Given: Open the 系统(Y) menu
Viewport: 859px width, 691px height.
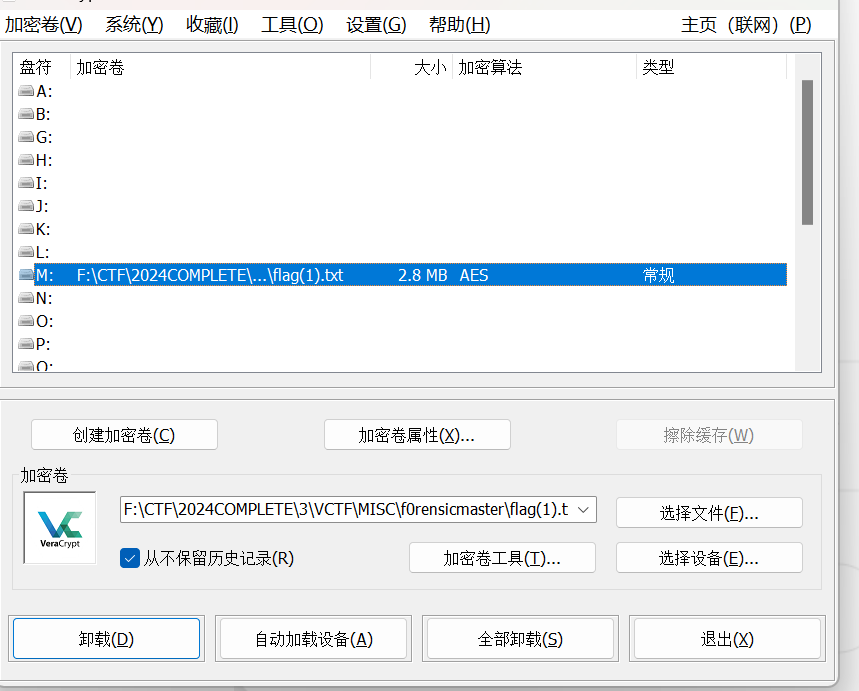Looking at the screenshot, I should (x=134, y=25).
